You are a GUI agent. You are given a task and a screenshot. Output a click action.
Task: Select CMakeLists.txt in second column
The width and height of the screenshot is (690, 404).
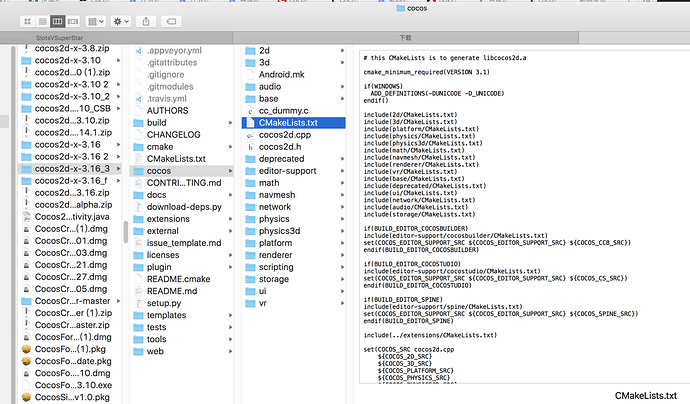pos(182,159)
